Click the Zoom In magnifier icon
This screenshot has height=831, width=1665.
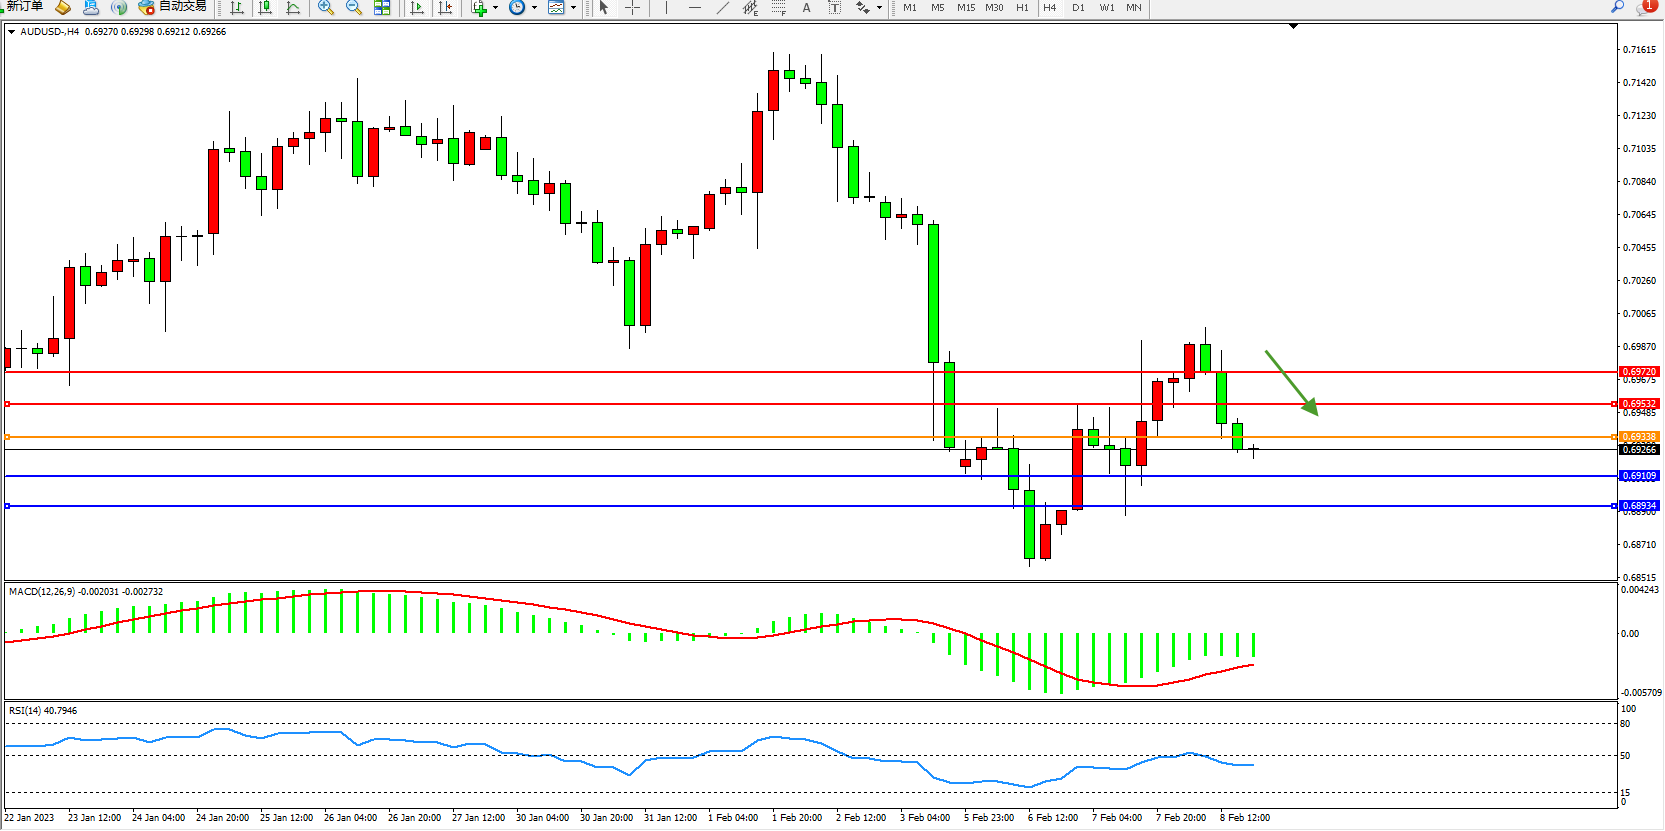click(325, 8)
